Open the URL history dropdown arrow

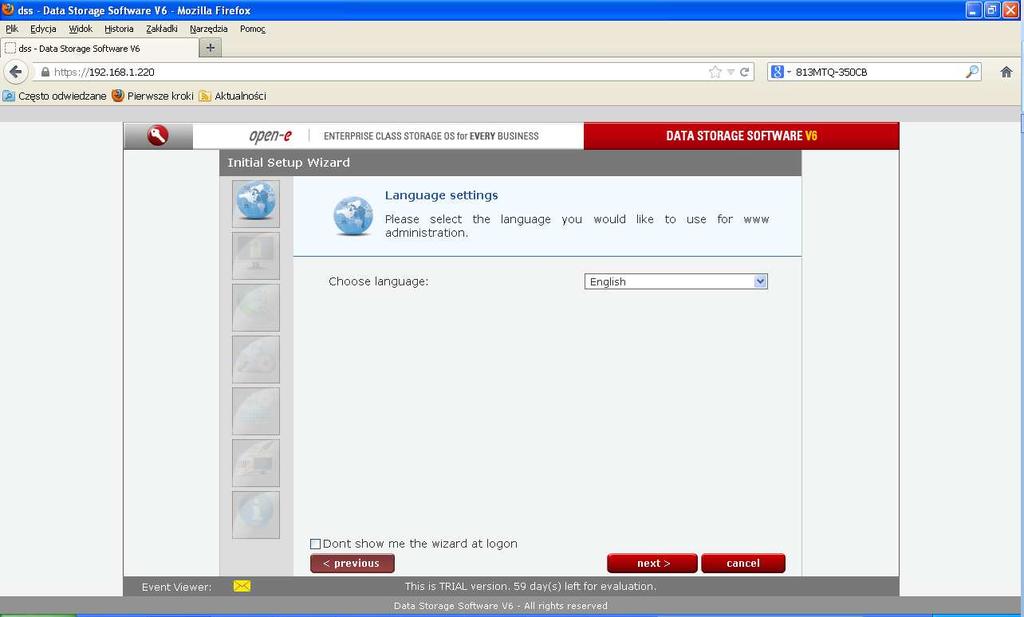[731, 72]
